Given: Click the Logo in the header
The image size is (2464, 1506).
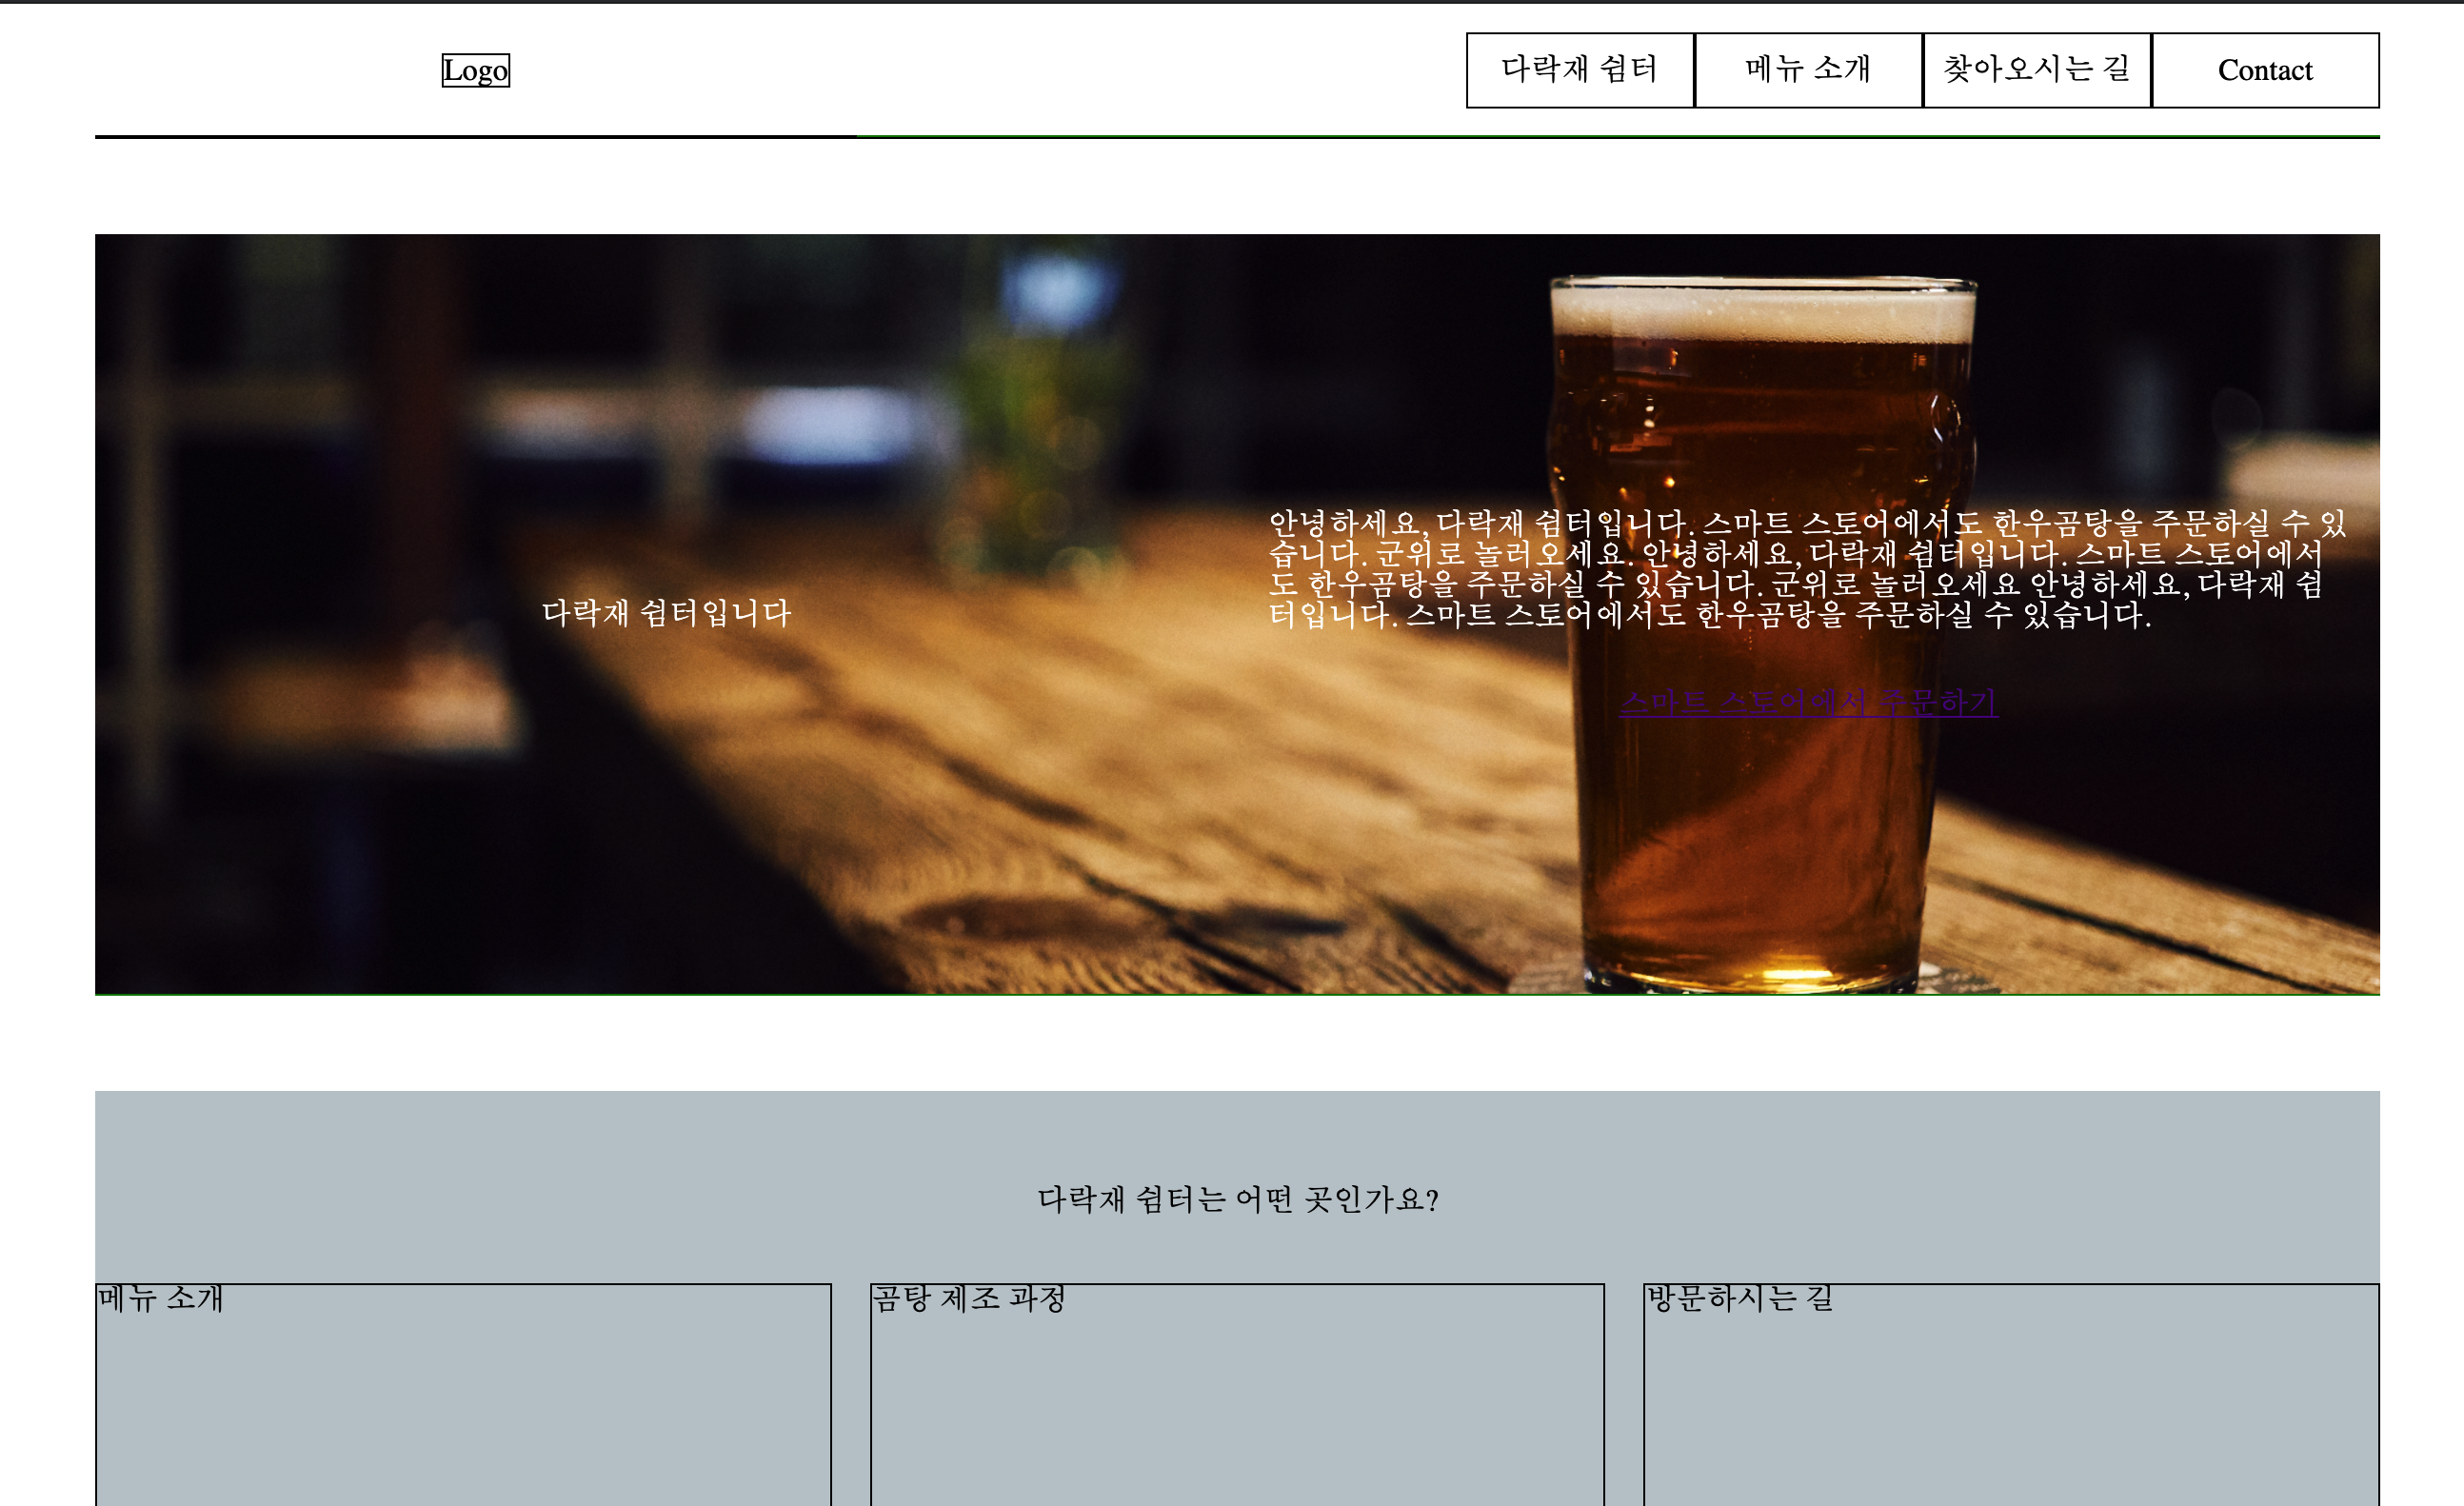Looking at the screenshot, I should (475, 70).
